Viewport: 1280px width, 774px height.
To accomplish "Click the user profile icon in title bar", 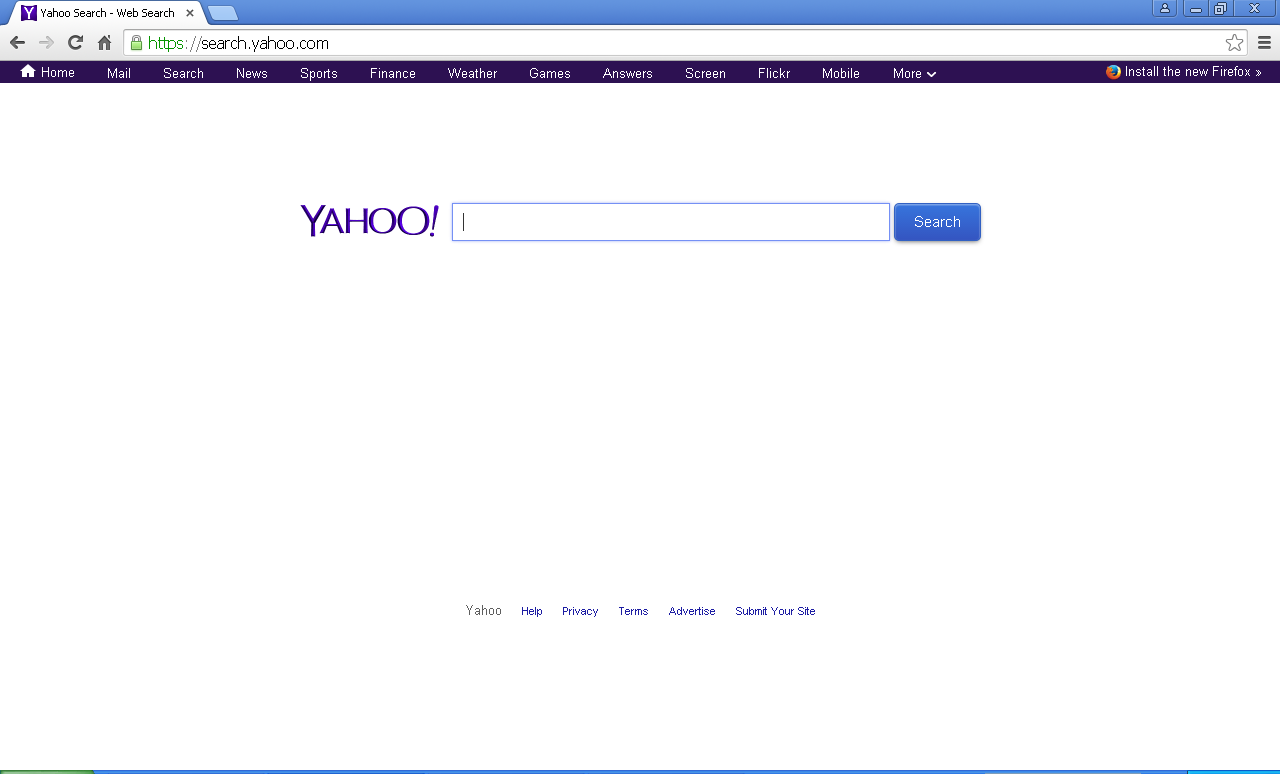I will 1165,8.
